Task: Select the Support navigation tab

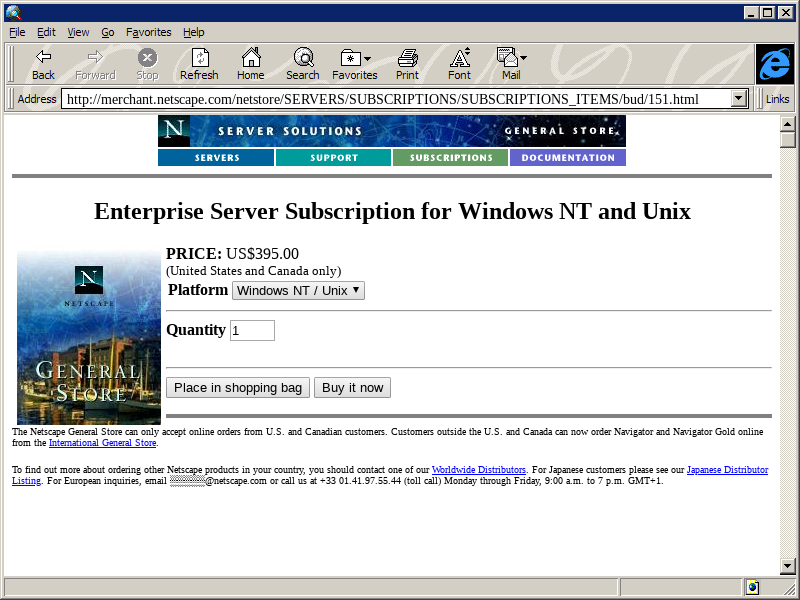Action: pos(333,158)
